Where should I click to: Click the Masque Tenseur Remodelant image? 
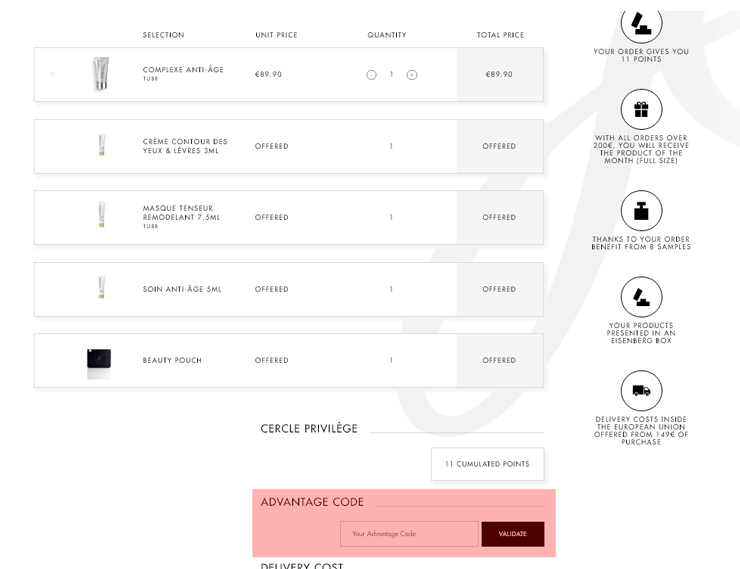point(101,215)
